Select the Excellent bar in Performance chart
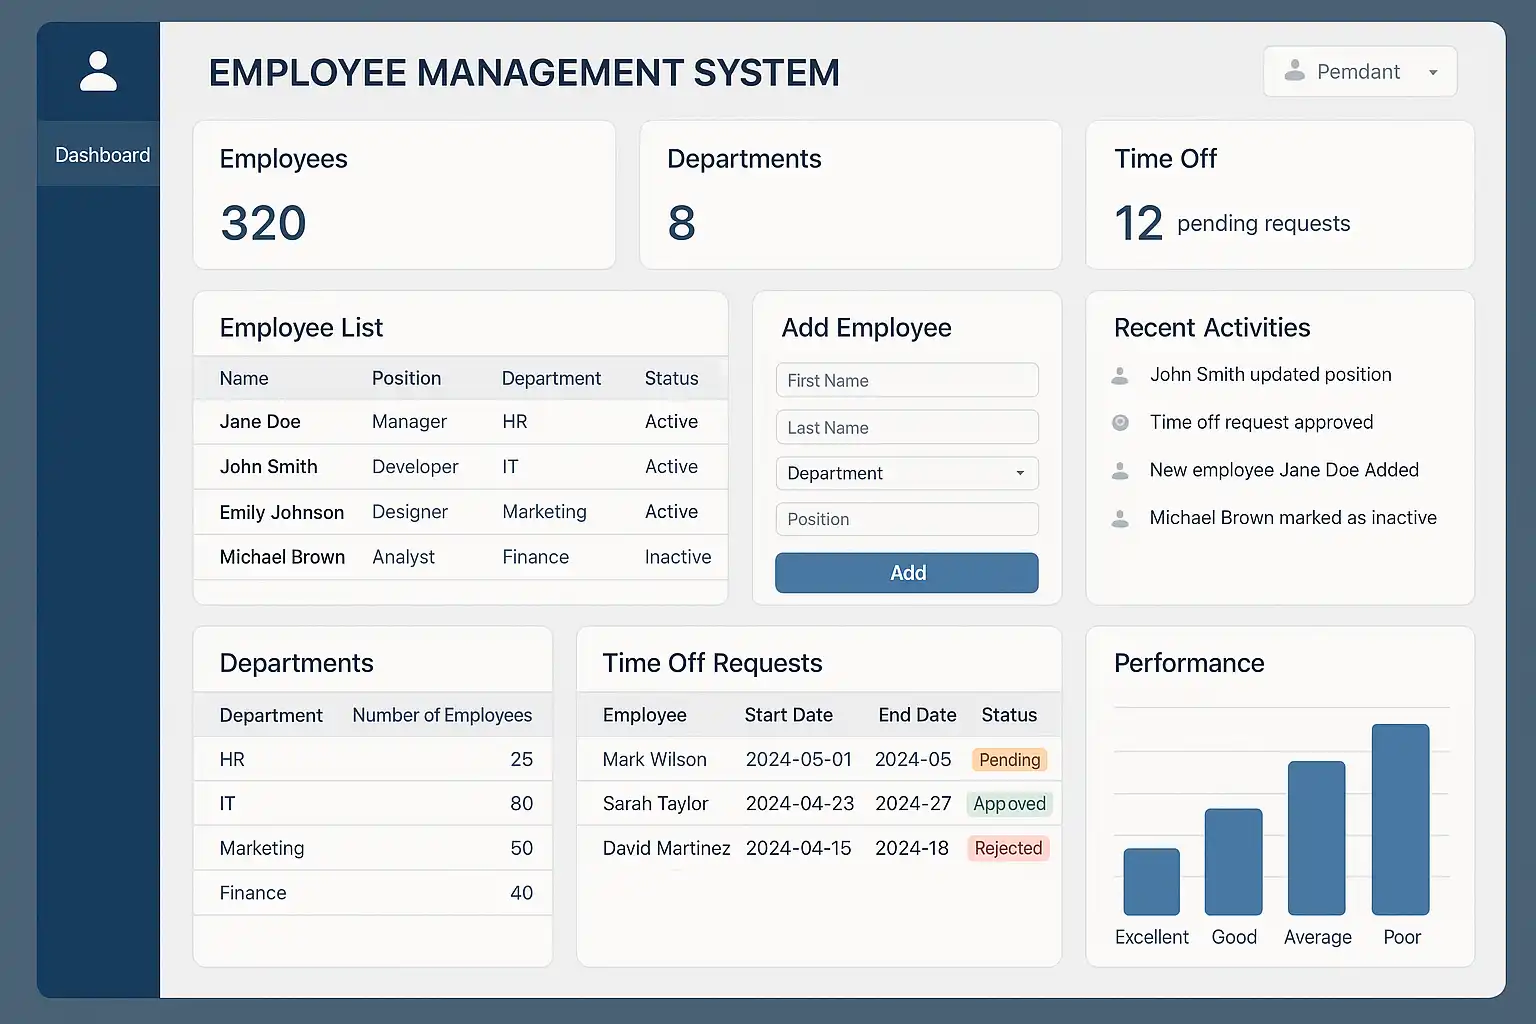 pyautogui.click(x=1151, y=881)
